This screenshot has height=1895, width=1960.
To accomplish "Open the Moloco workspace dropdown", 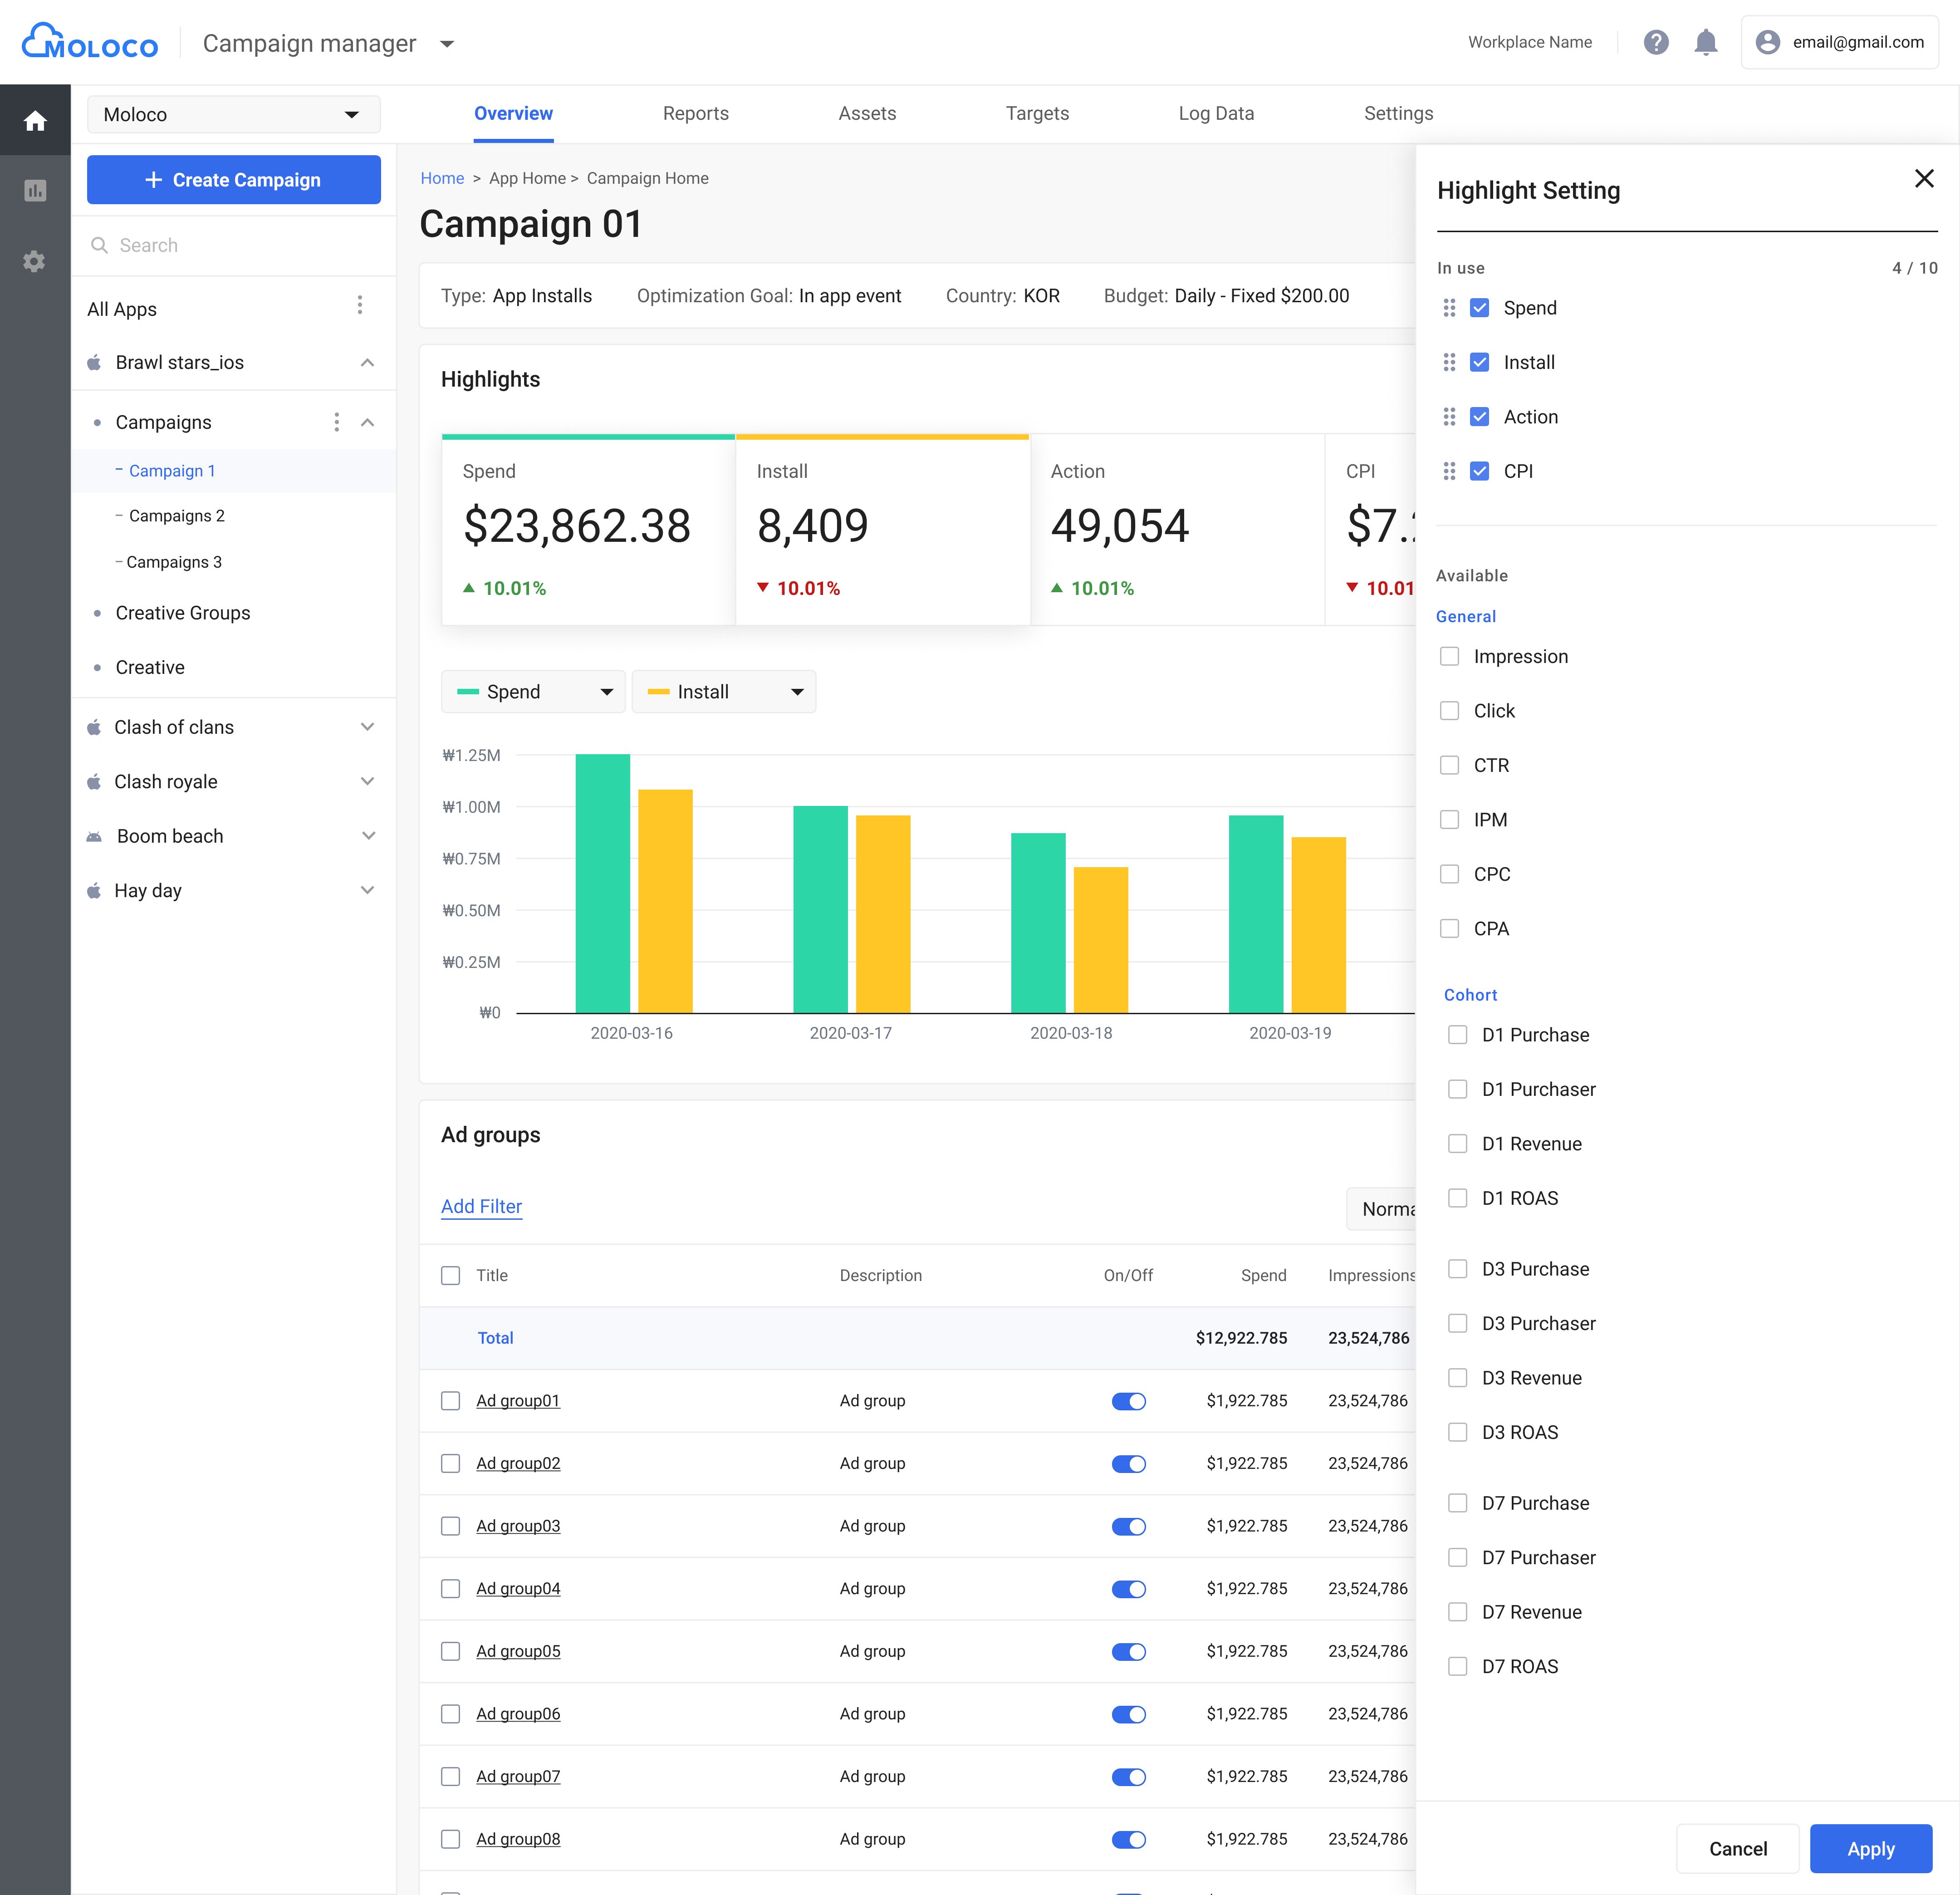I will point(233,114).
